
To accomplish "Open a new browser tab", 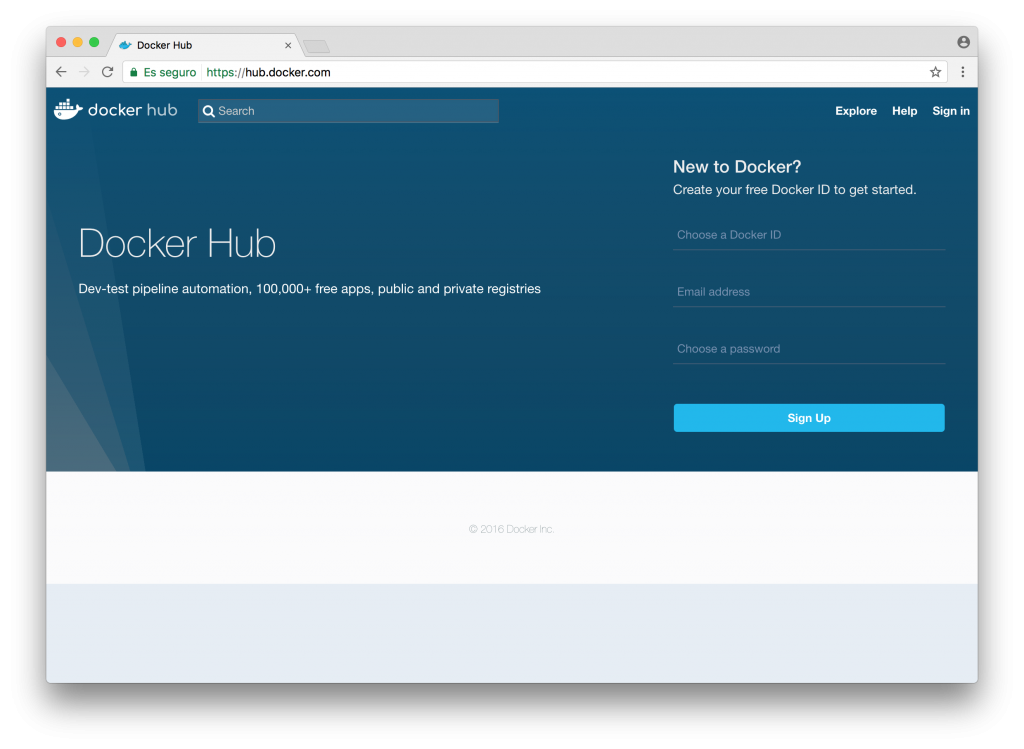I will 317,46.
